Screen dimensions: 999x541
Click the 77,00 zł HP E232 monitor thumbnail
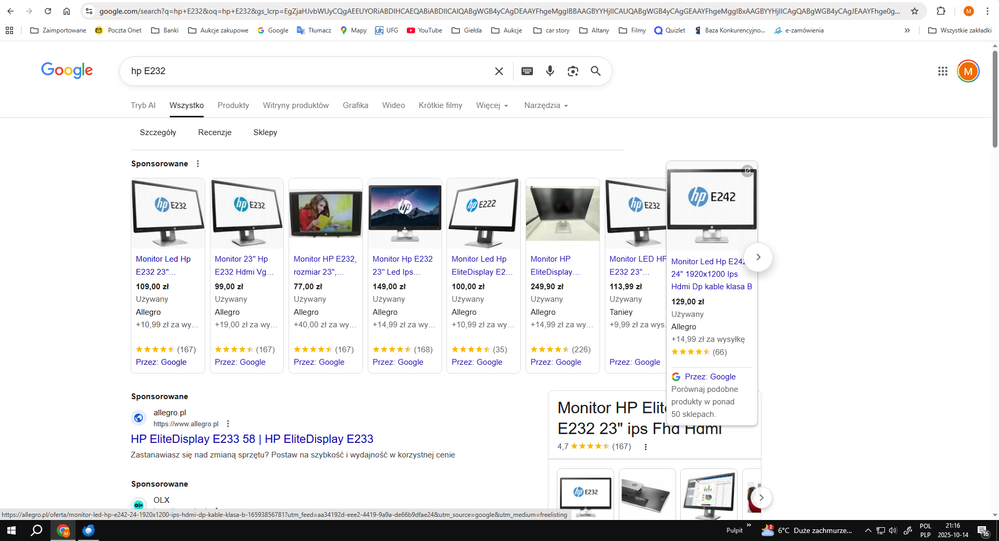tap(325, 214)
